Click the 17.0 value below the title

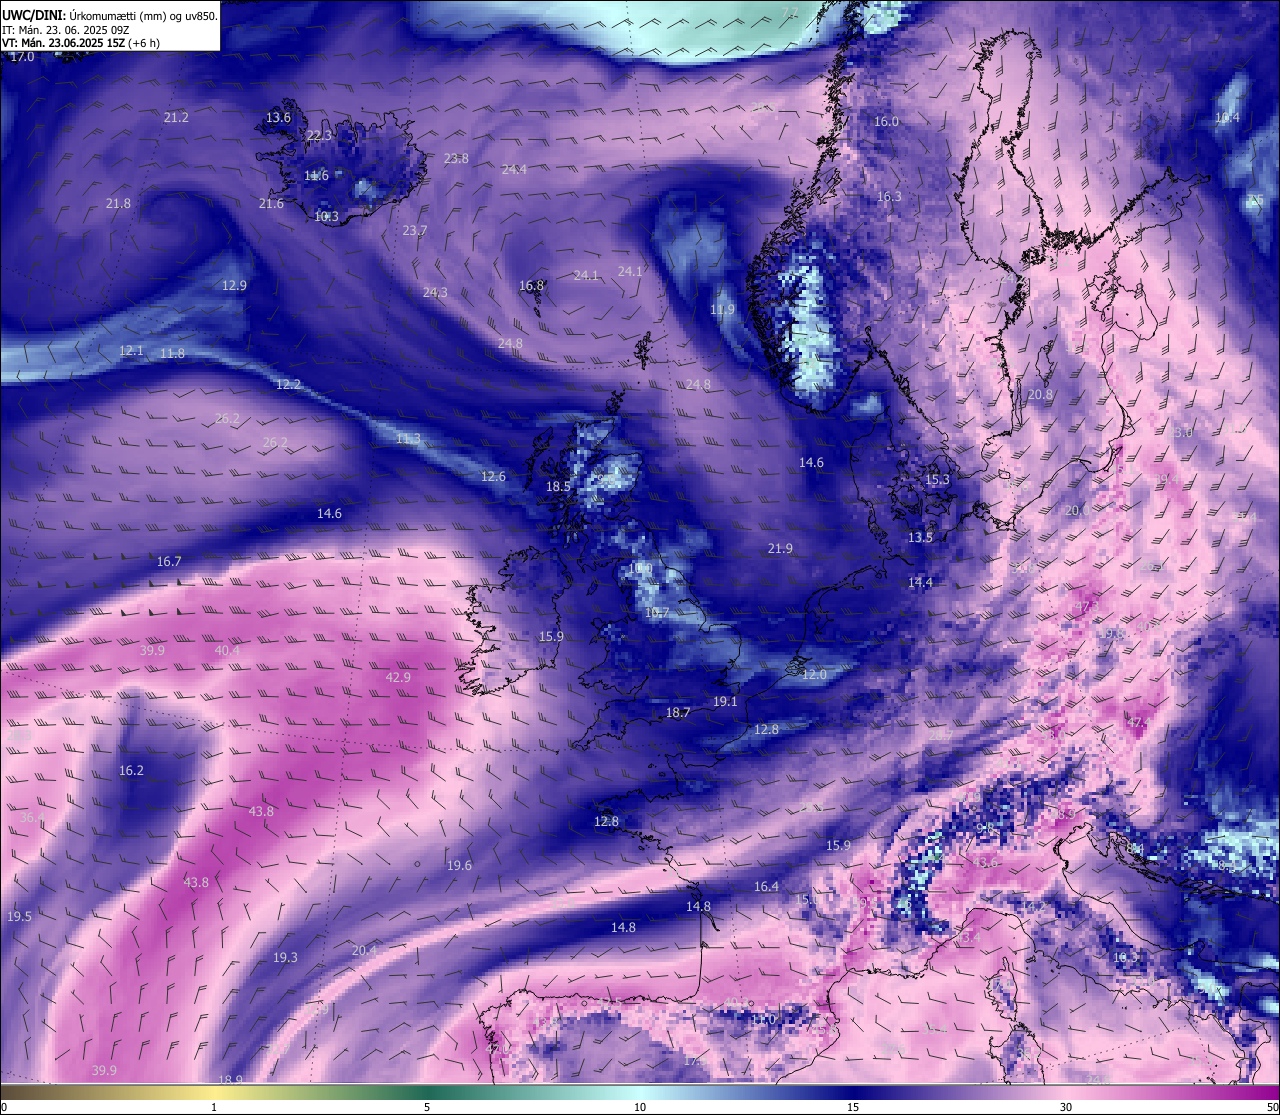coord(22,57)
